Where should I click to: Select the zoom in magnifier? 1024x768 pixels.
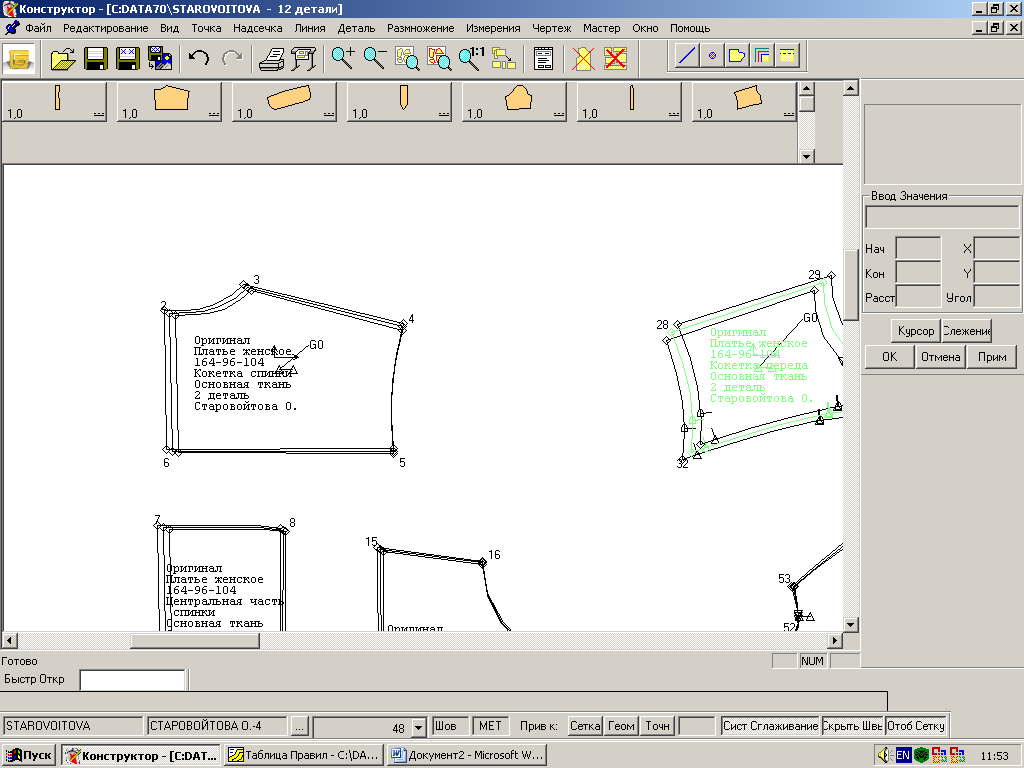click(342, 59)
